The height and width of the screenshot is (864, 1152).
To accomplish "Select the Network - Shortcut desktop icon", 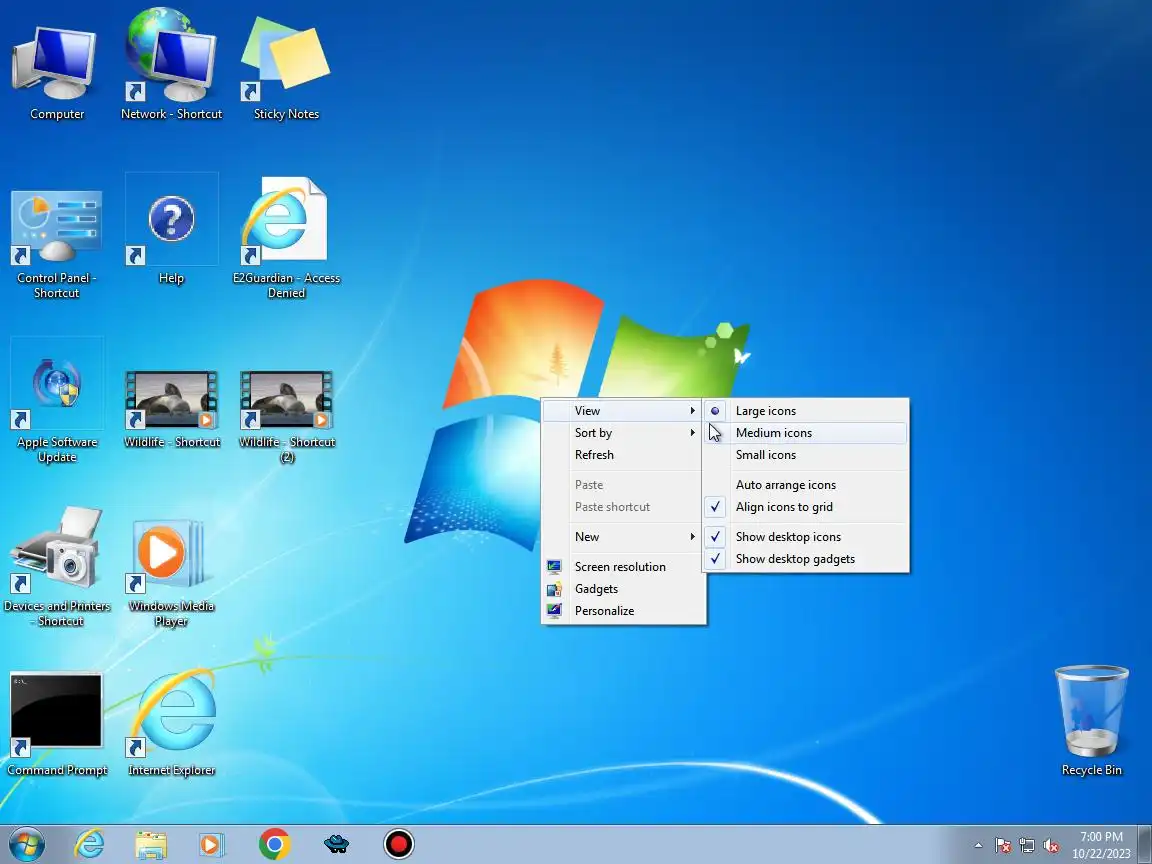I will pos(171,66).
